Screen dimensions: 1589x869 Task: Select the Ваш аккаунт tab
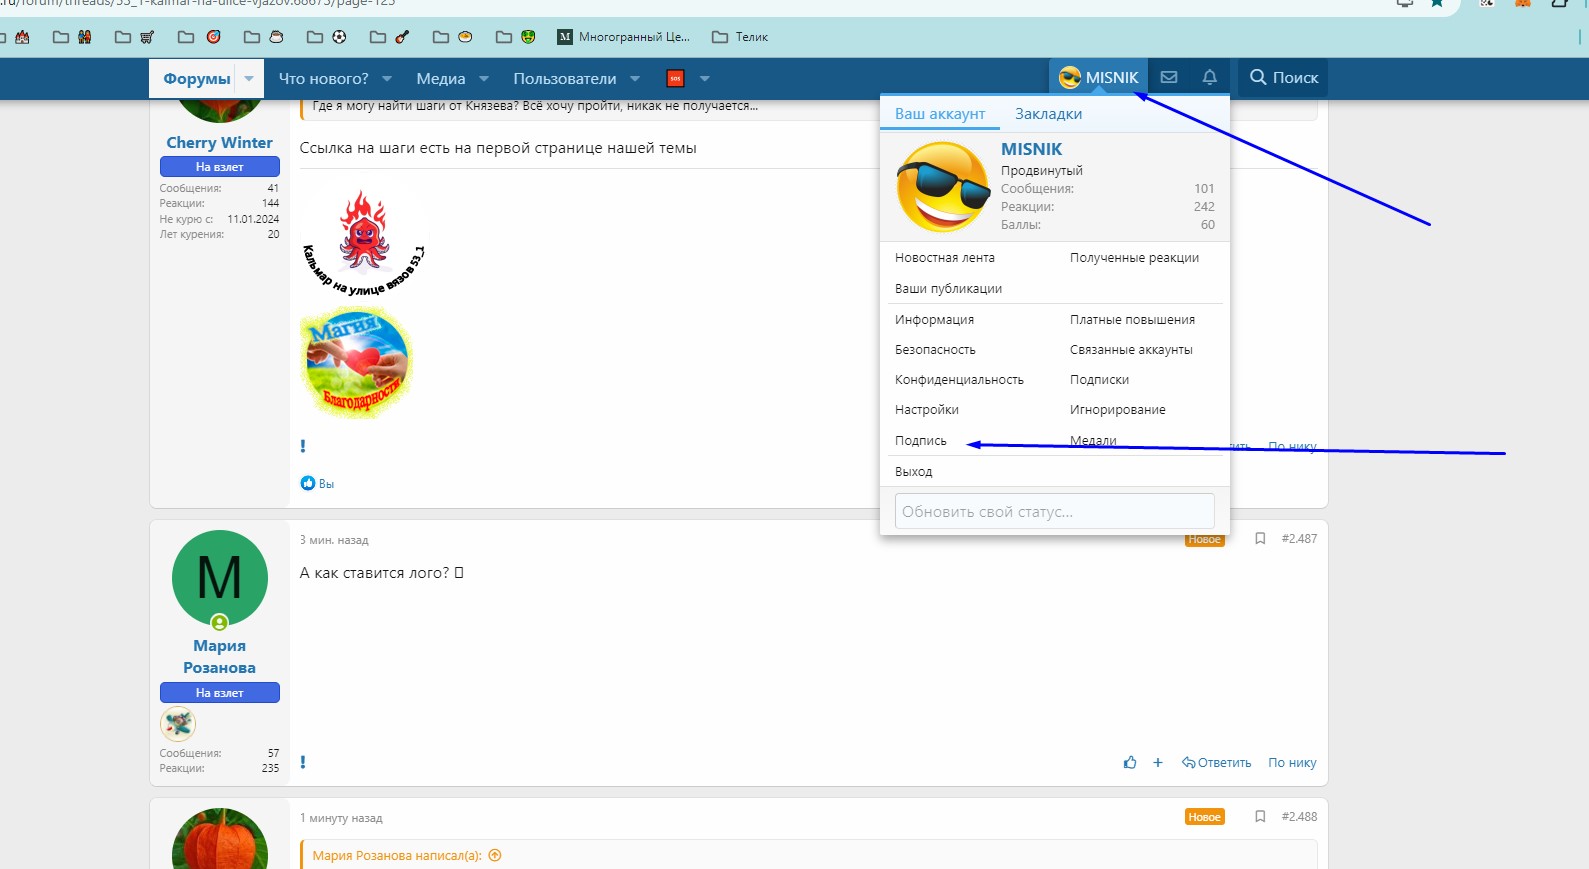click(x=940, y=114)
